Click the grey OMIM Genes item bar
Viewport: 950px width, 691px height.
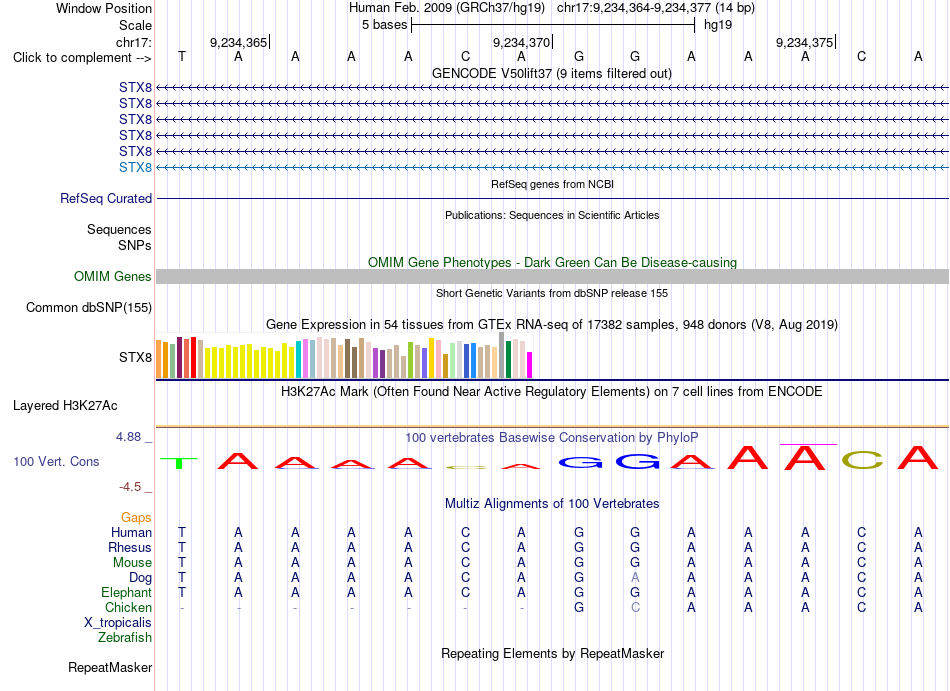[x=552, y=277]
